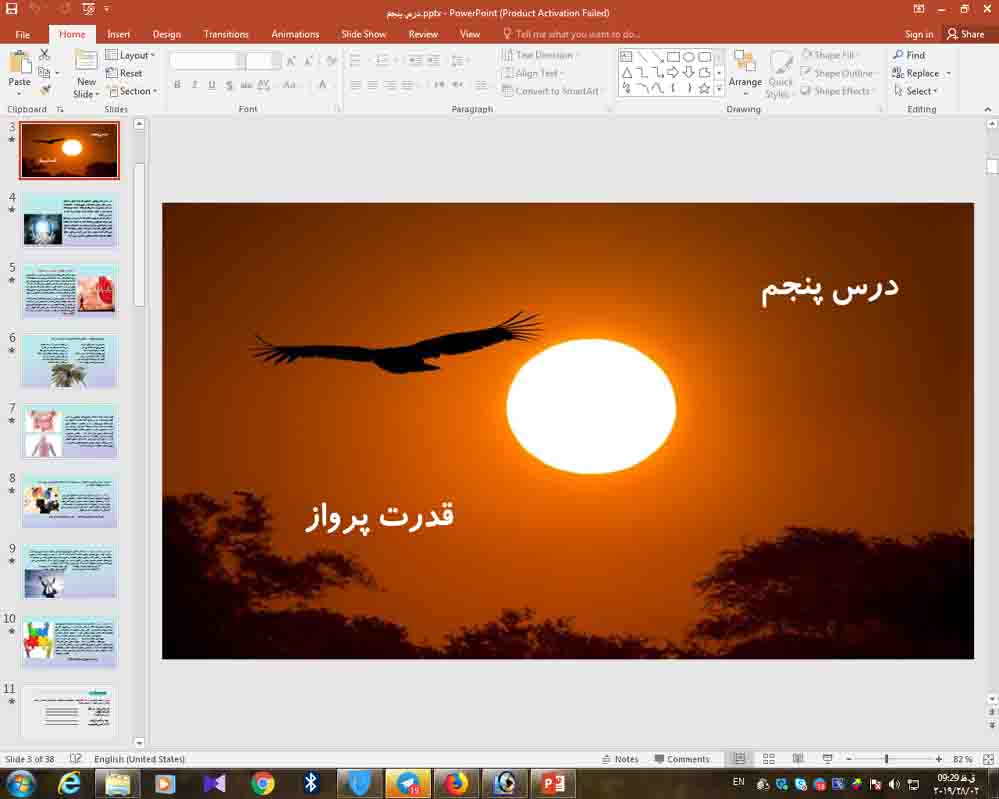Screen dimensions: 999x799
Task: Select the triangle shape in shapes gallery
Action: (627, 73)
